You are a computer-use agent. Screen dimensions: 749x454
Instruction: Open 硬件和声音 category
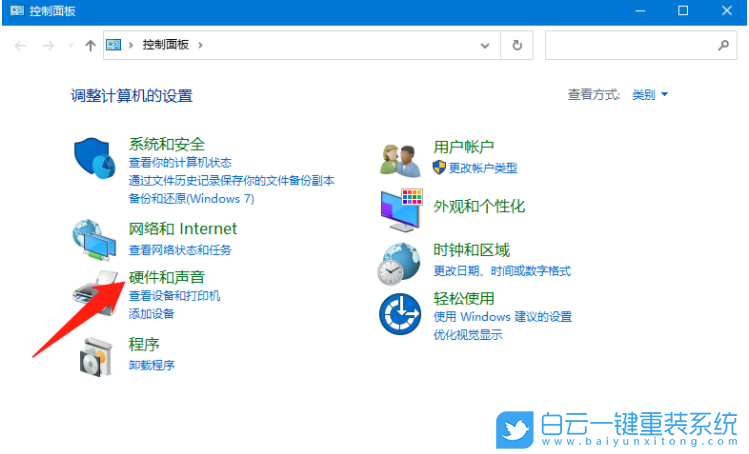tap(167, 277)
